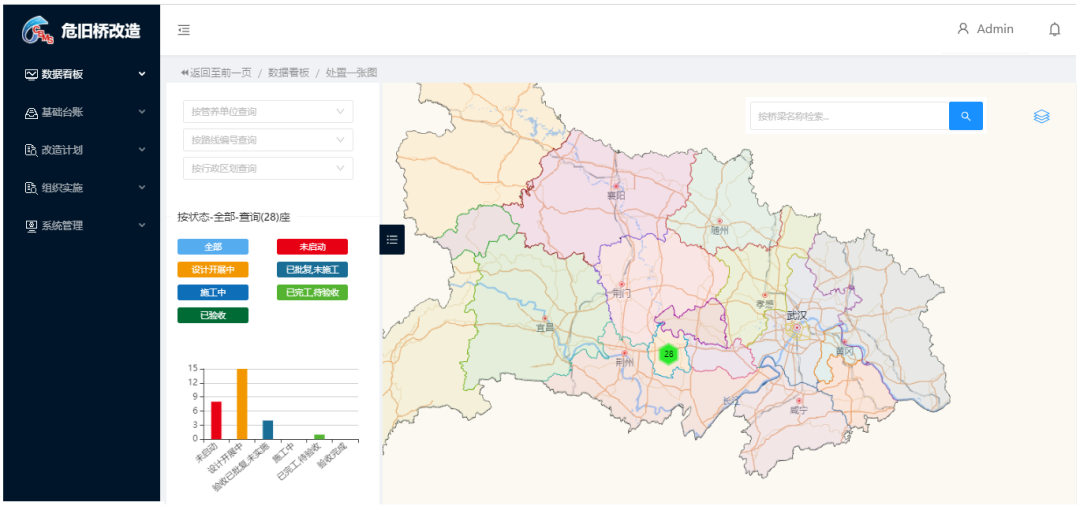The height and width of the screenshot is (506, 1080).
Task: Click the 危旧桥改造 logo icon
Action: point(37,31)
